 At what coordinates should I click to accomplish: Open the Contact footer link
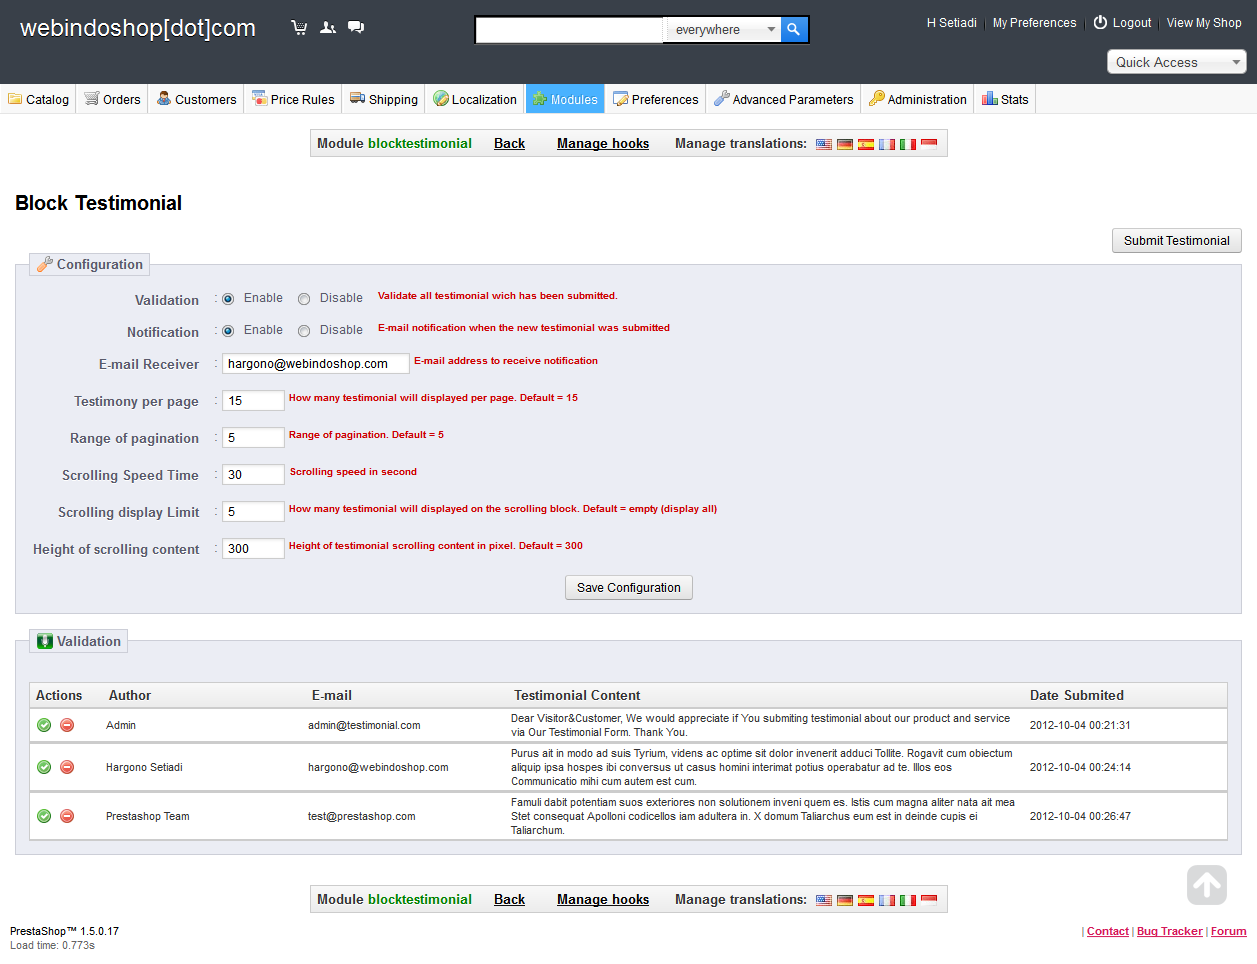coord(1108,931)
